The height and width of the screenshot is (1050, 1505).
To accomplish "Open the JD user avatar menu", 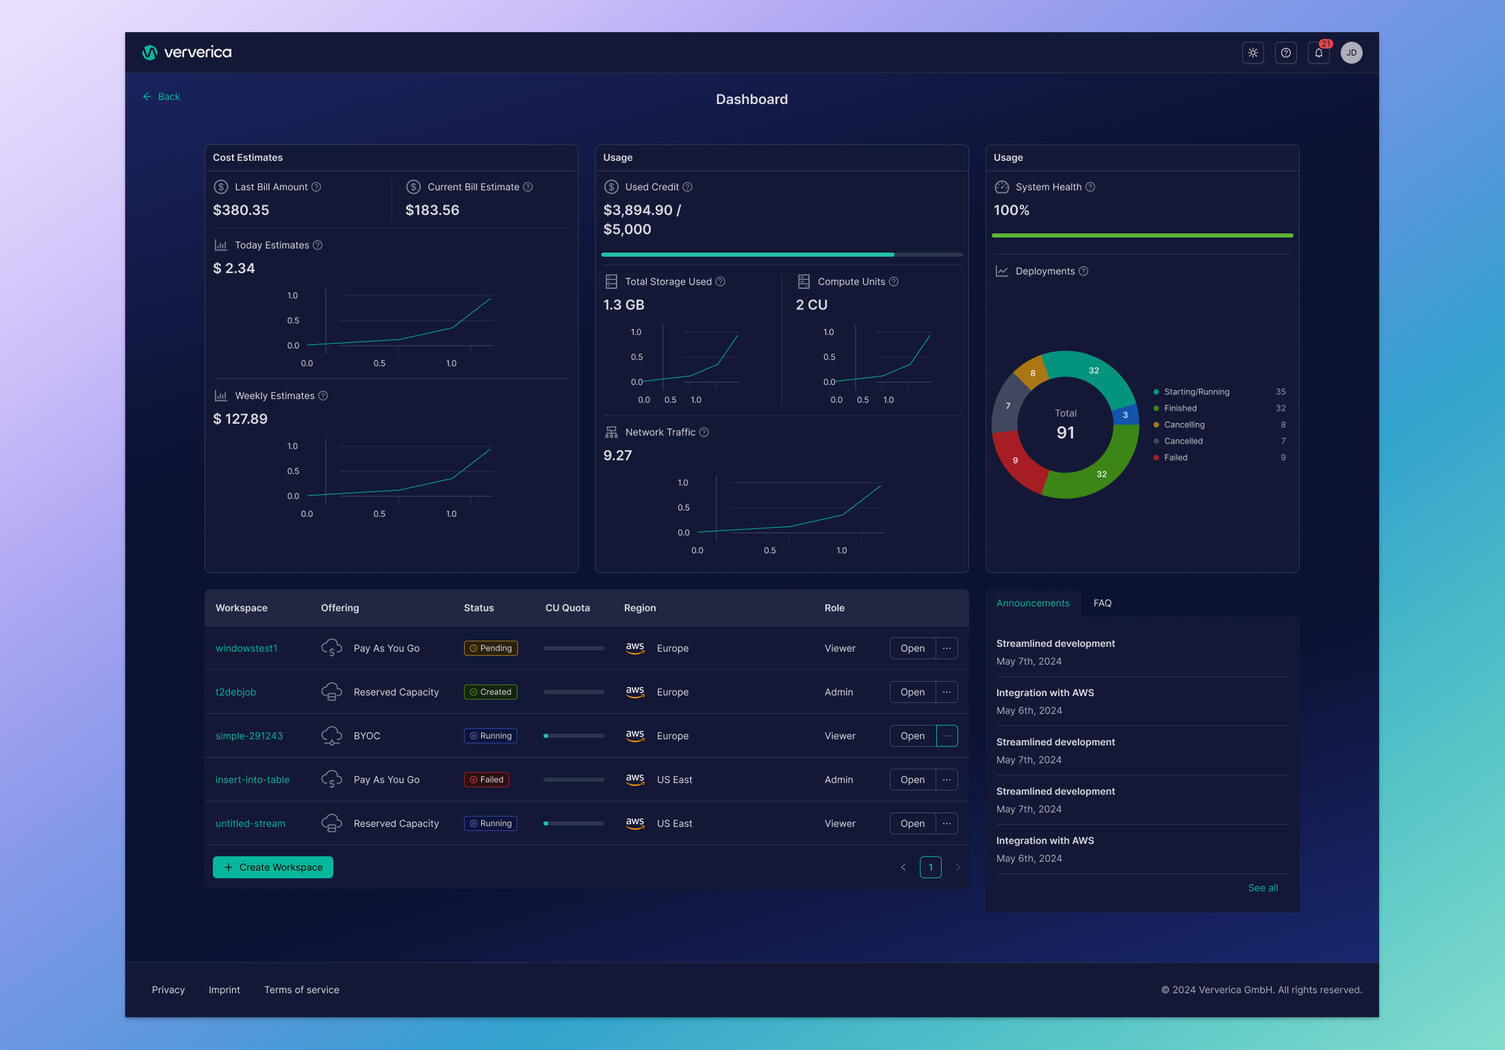I will point(1351,52).
